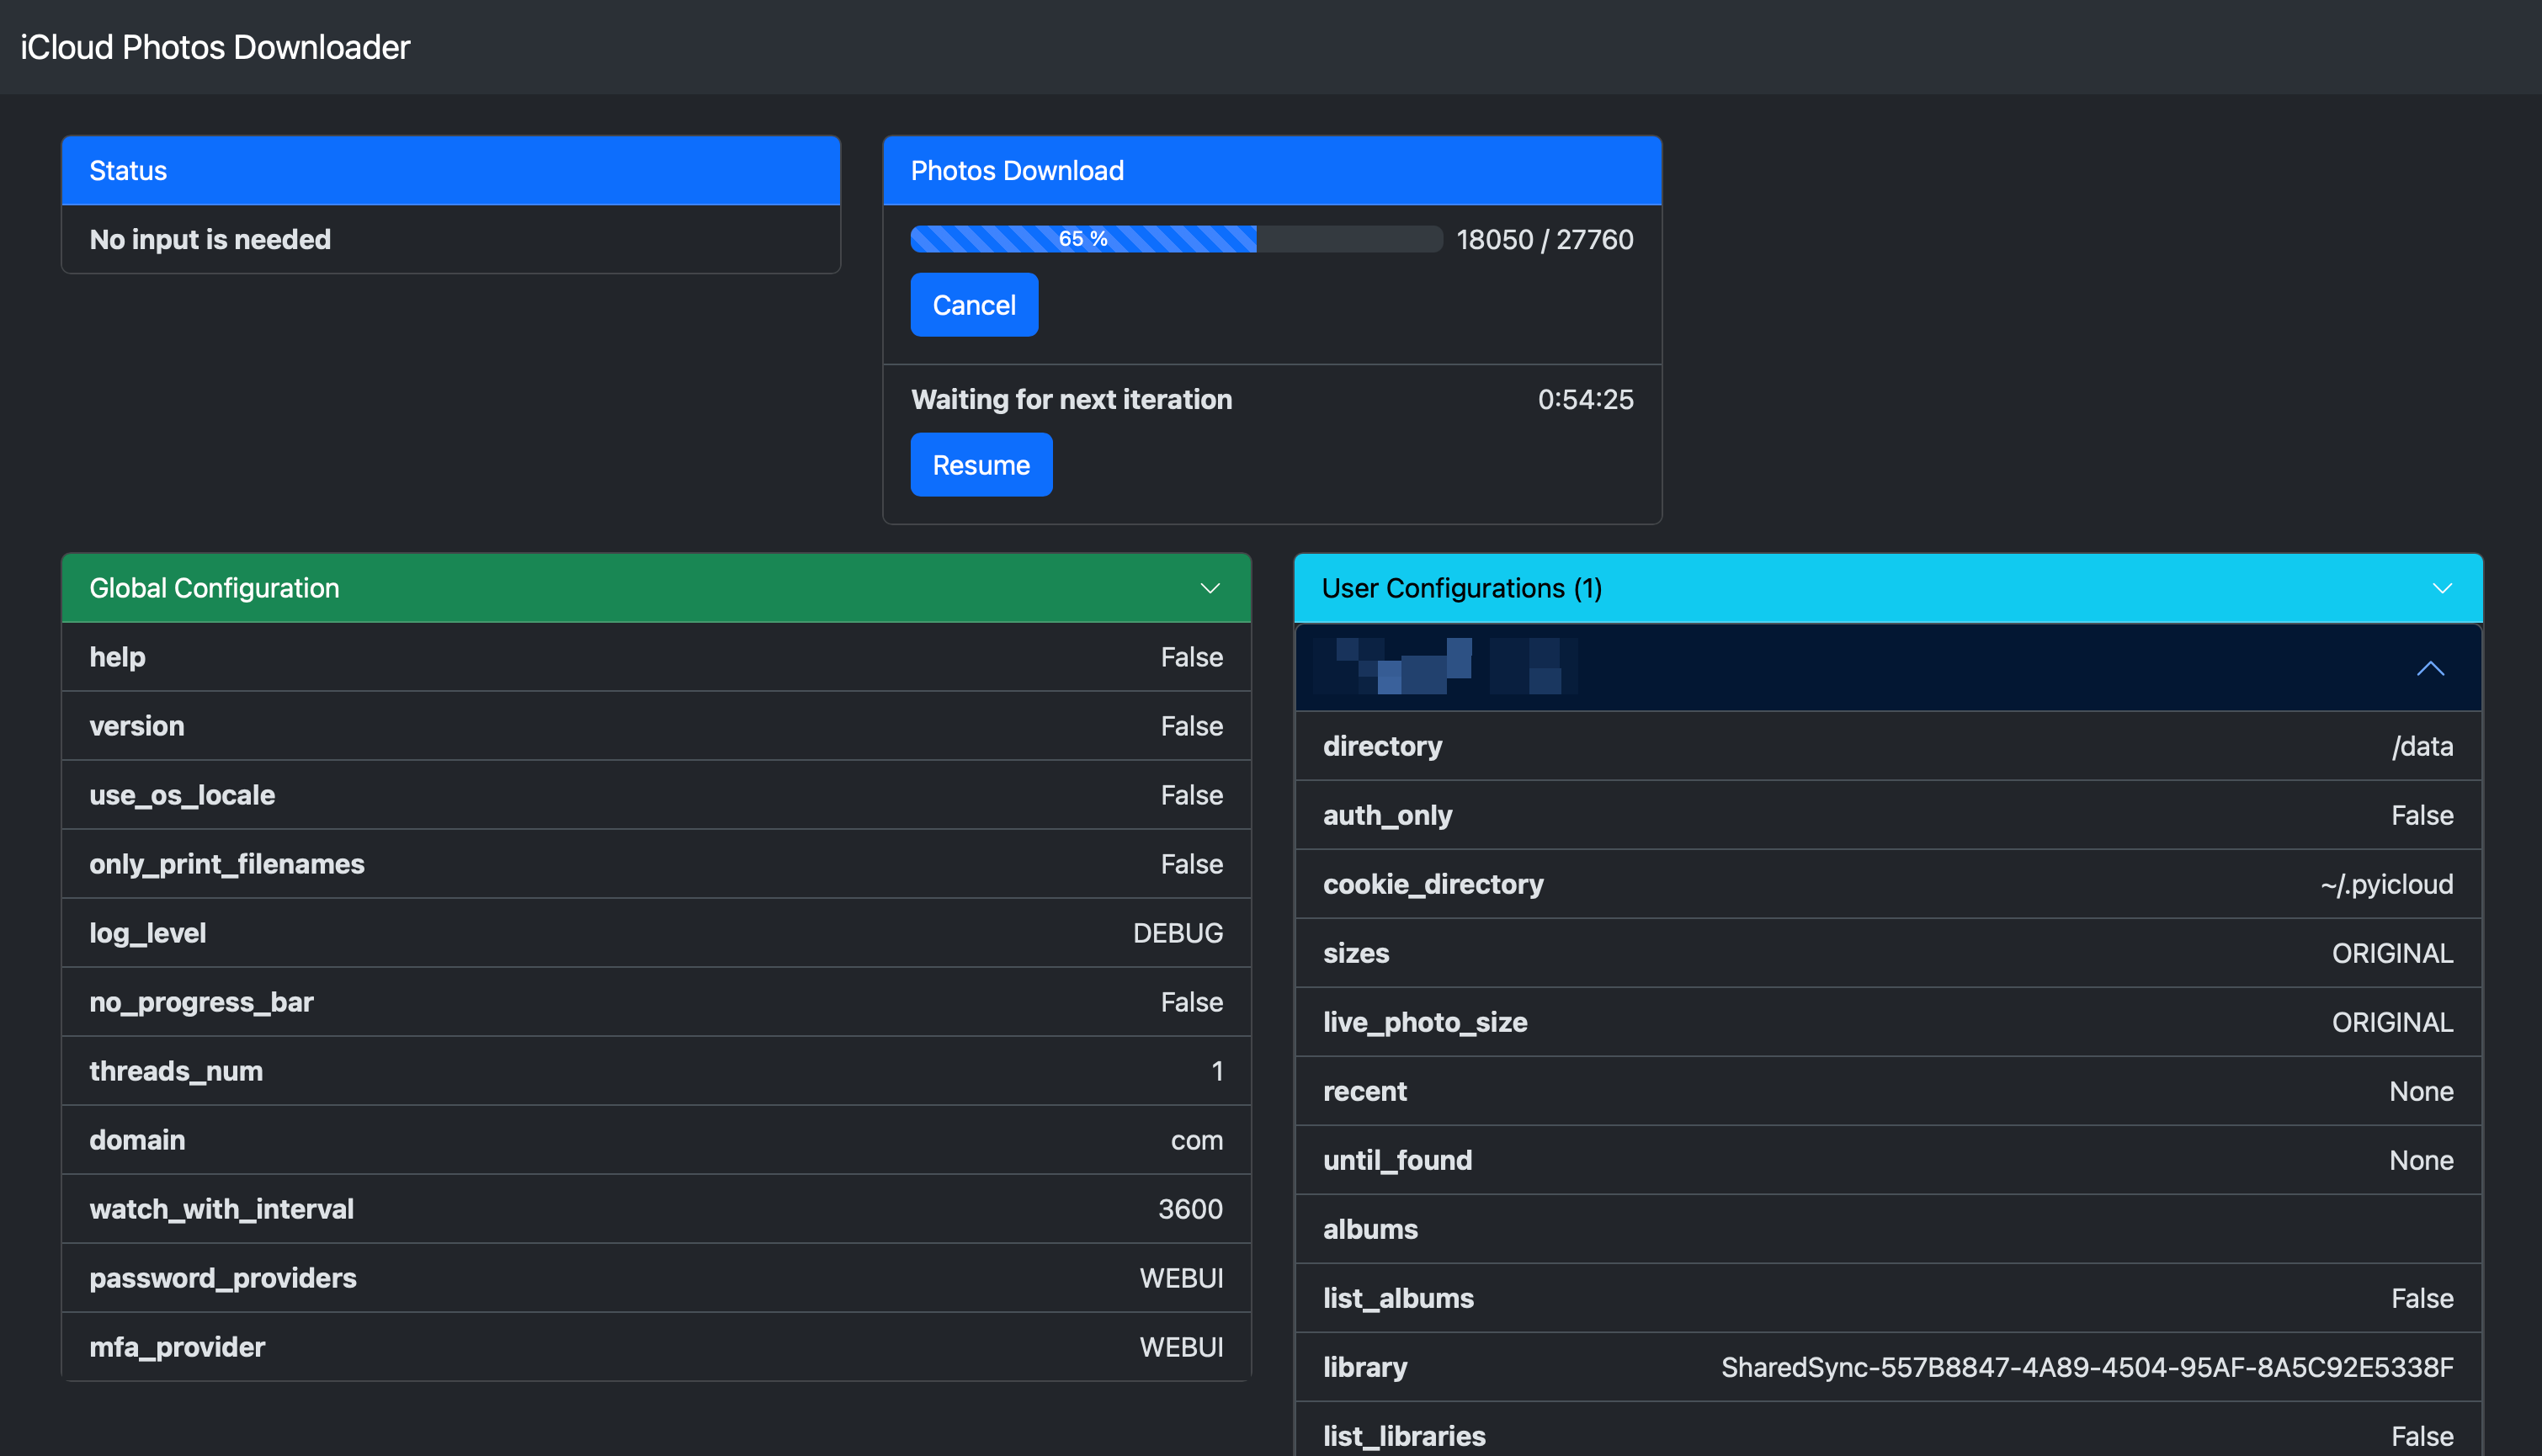The width and height of the screenshot is (2542, 1456).
Task: Select the watch_with_interval row
Action: pos(656,1209)
